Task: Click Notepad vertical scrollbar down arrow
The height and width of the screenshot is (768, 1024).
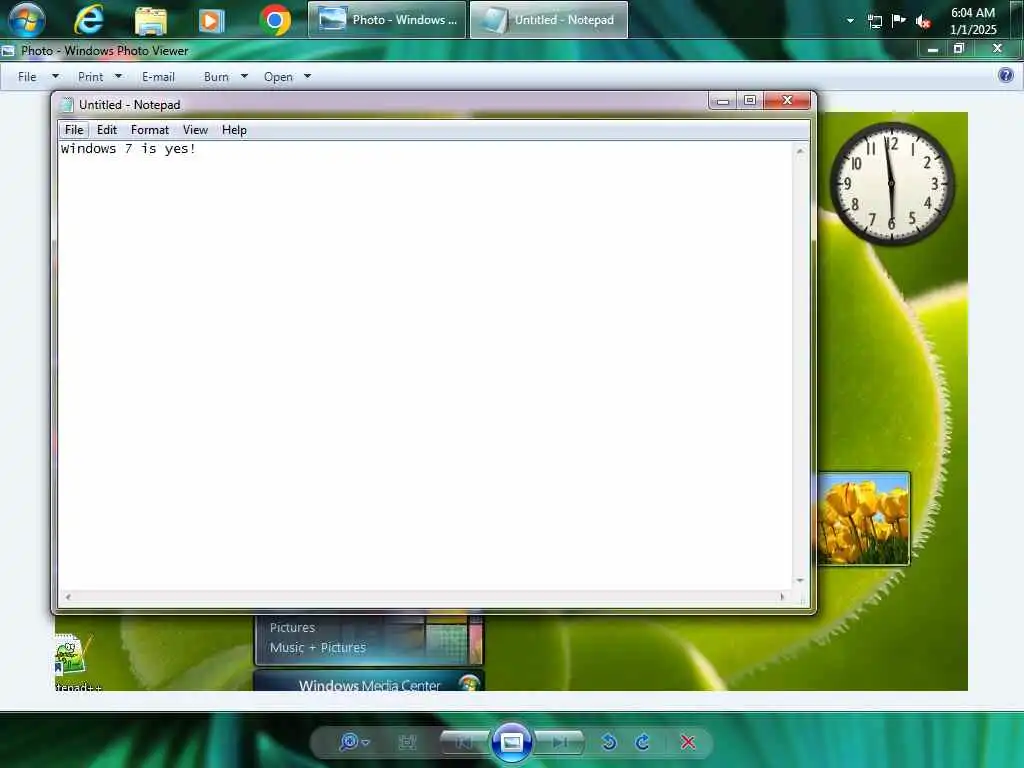Action: click(800, 581)
